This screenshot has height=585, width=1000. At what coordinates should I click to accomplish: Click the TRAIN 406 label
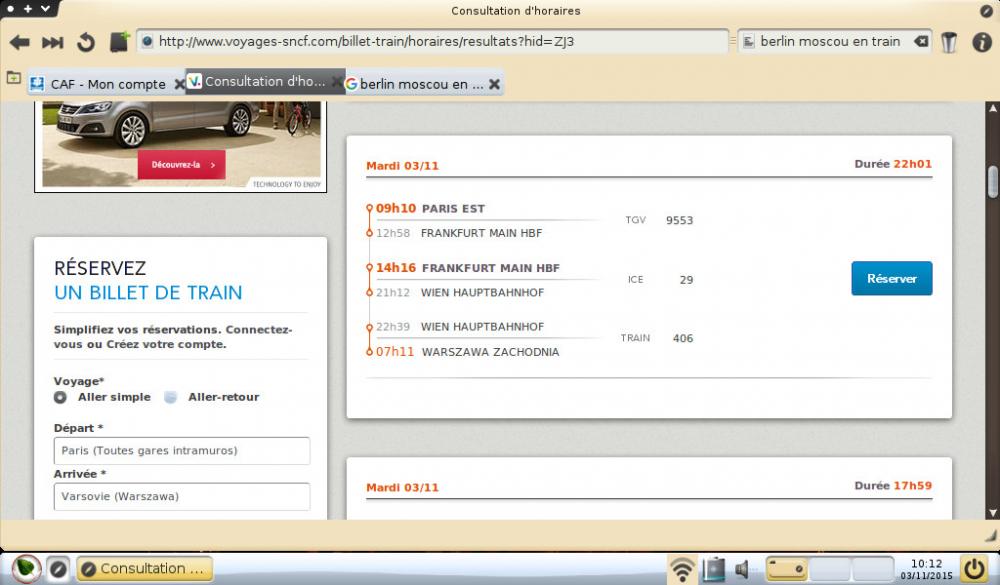657,338
